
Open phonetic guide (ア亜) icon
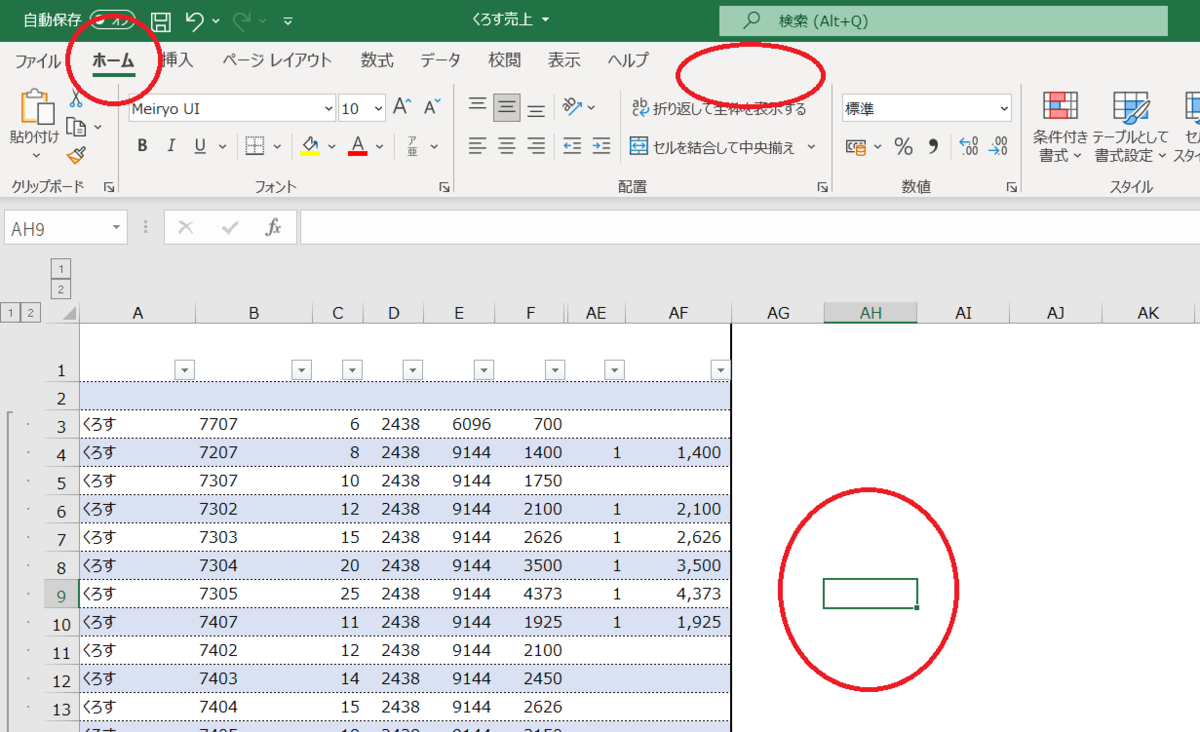click(413, 147)
